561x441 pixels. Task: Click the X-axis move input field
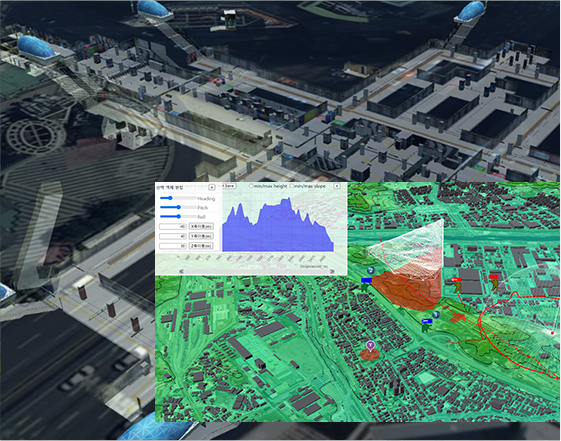(x=173, y=227)
